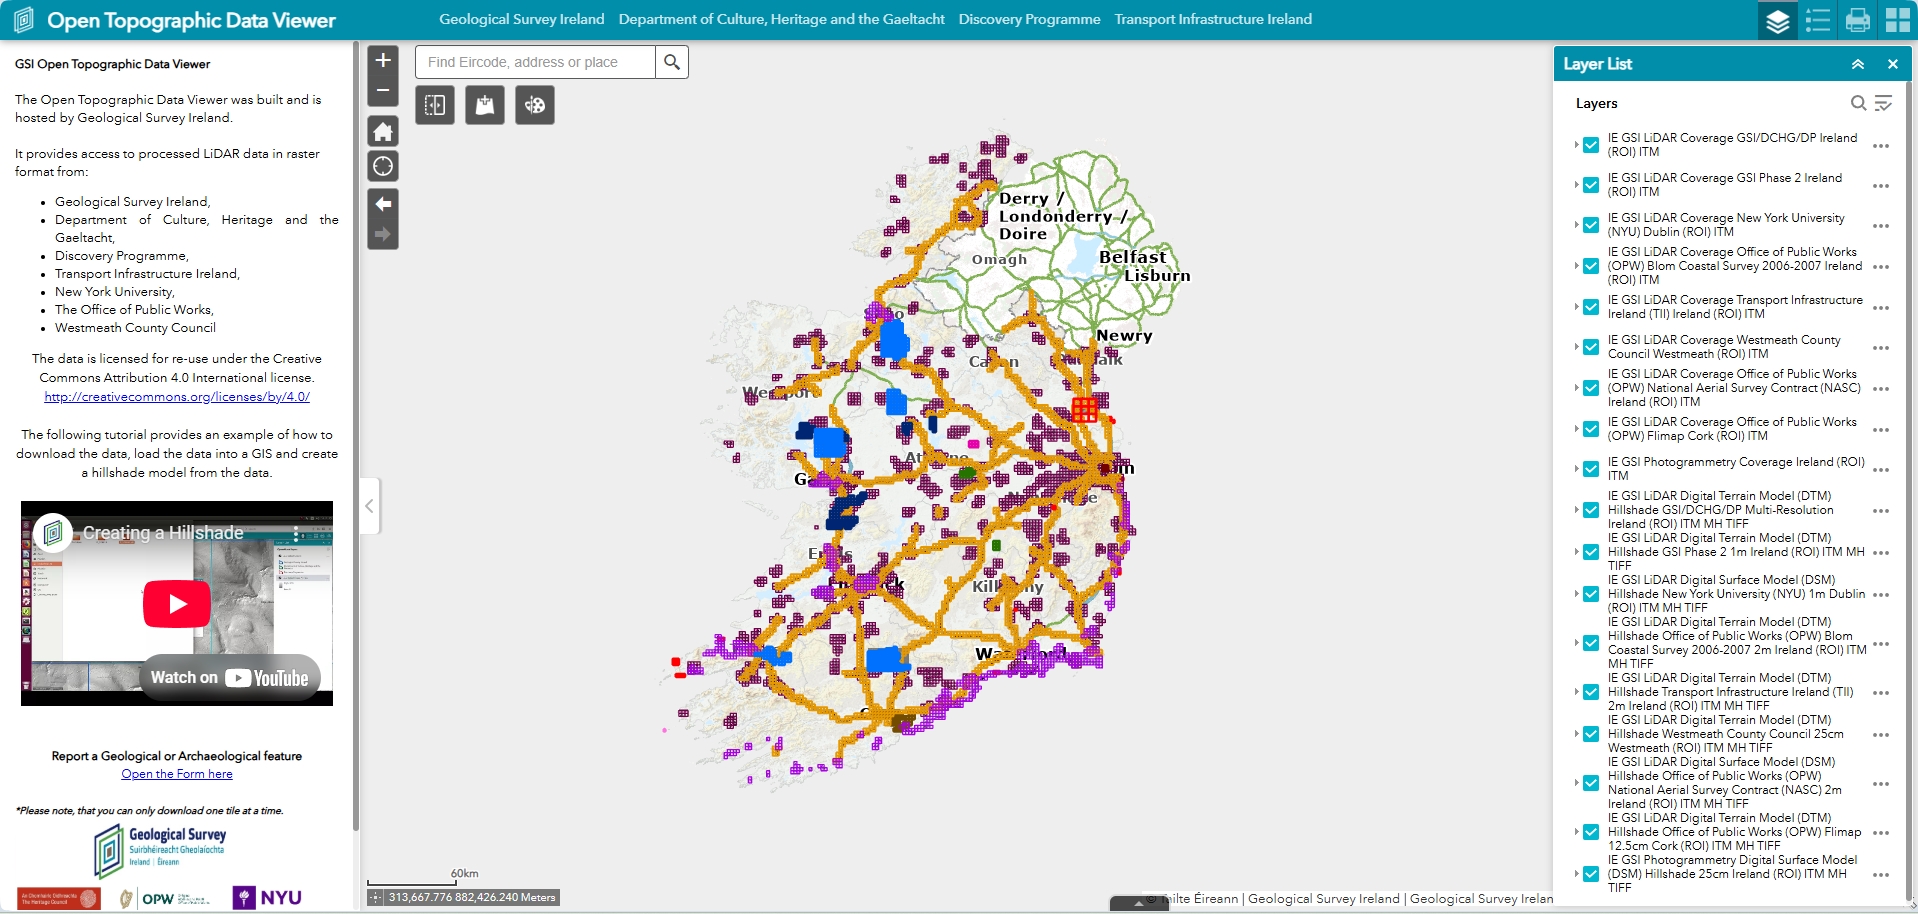The image size is (1918, 914).
Task: Open options for GSI Phase 2 Coverage layer
Action: coord(1881,186)
